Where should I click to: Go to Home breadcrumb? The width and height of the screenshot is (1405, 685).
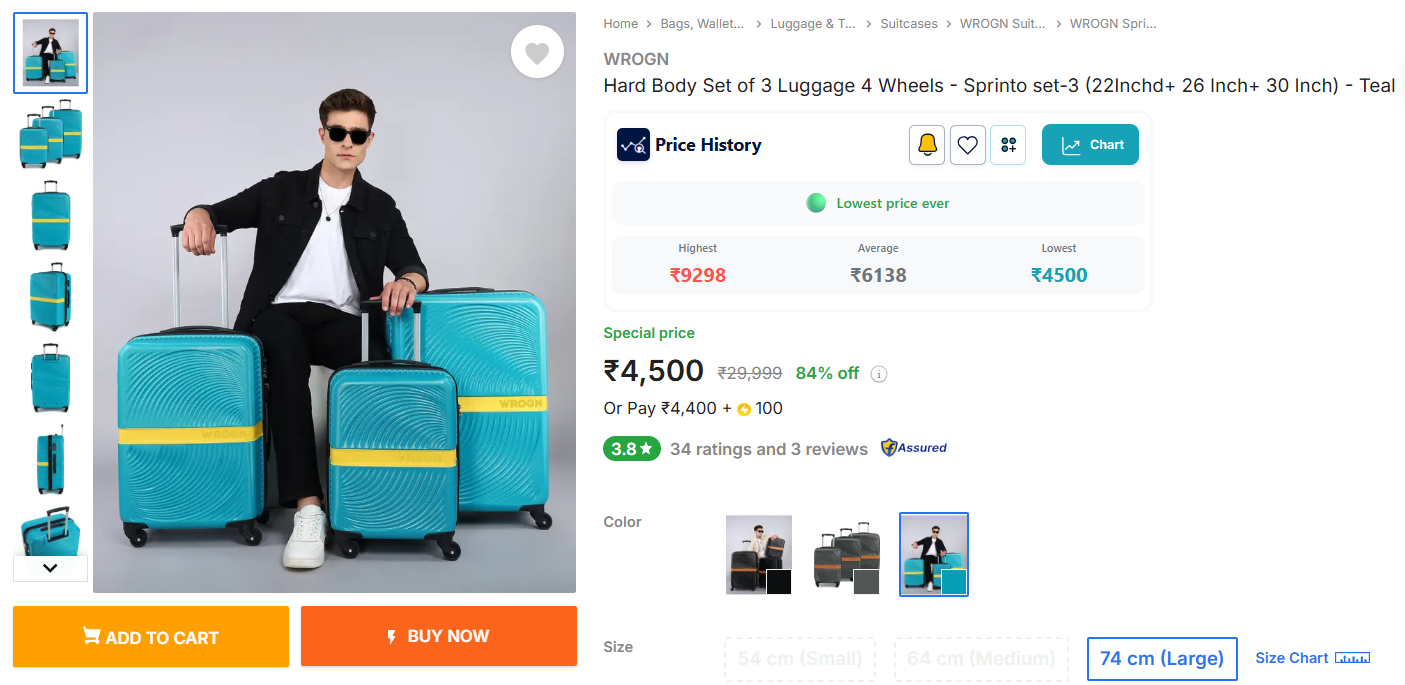point(620,24)
